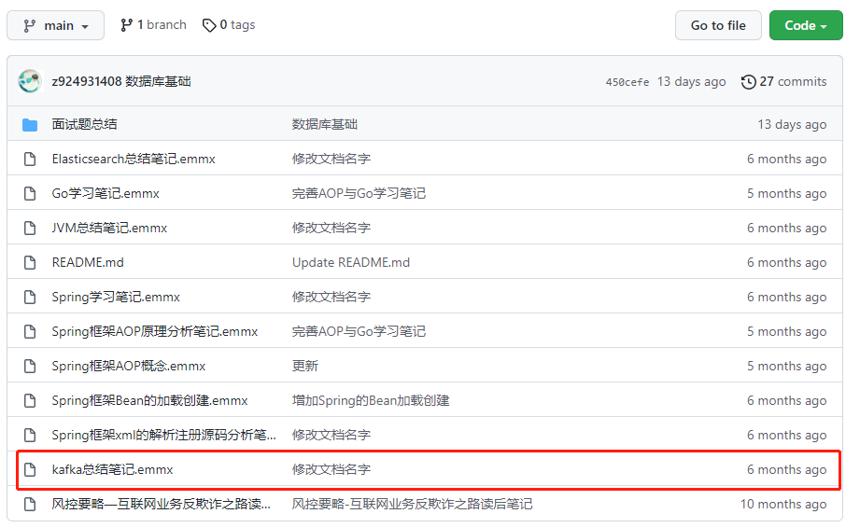The height and width of the screenshot is (528, 860).
Task: Click the Update README.md commit message
Action: click(x=351, y=263)
